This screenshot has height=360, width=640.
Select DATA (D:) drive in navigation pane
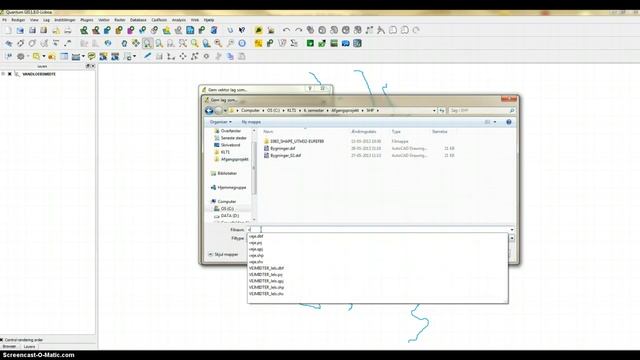tap(230, 216)
